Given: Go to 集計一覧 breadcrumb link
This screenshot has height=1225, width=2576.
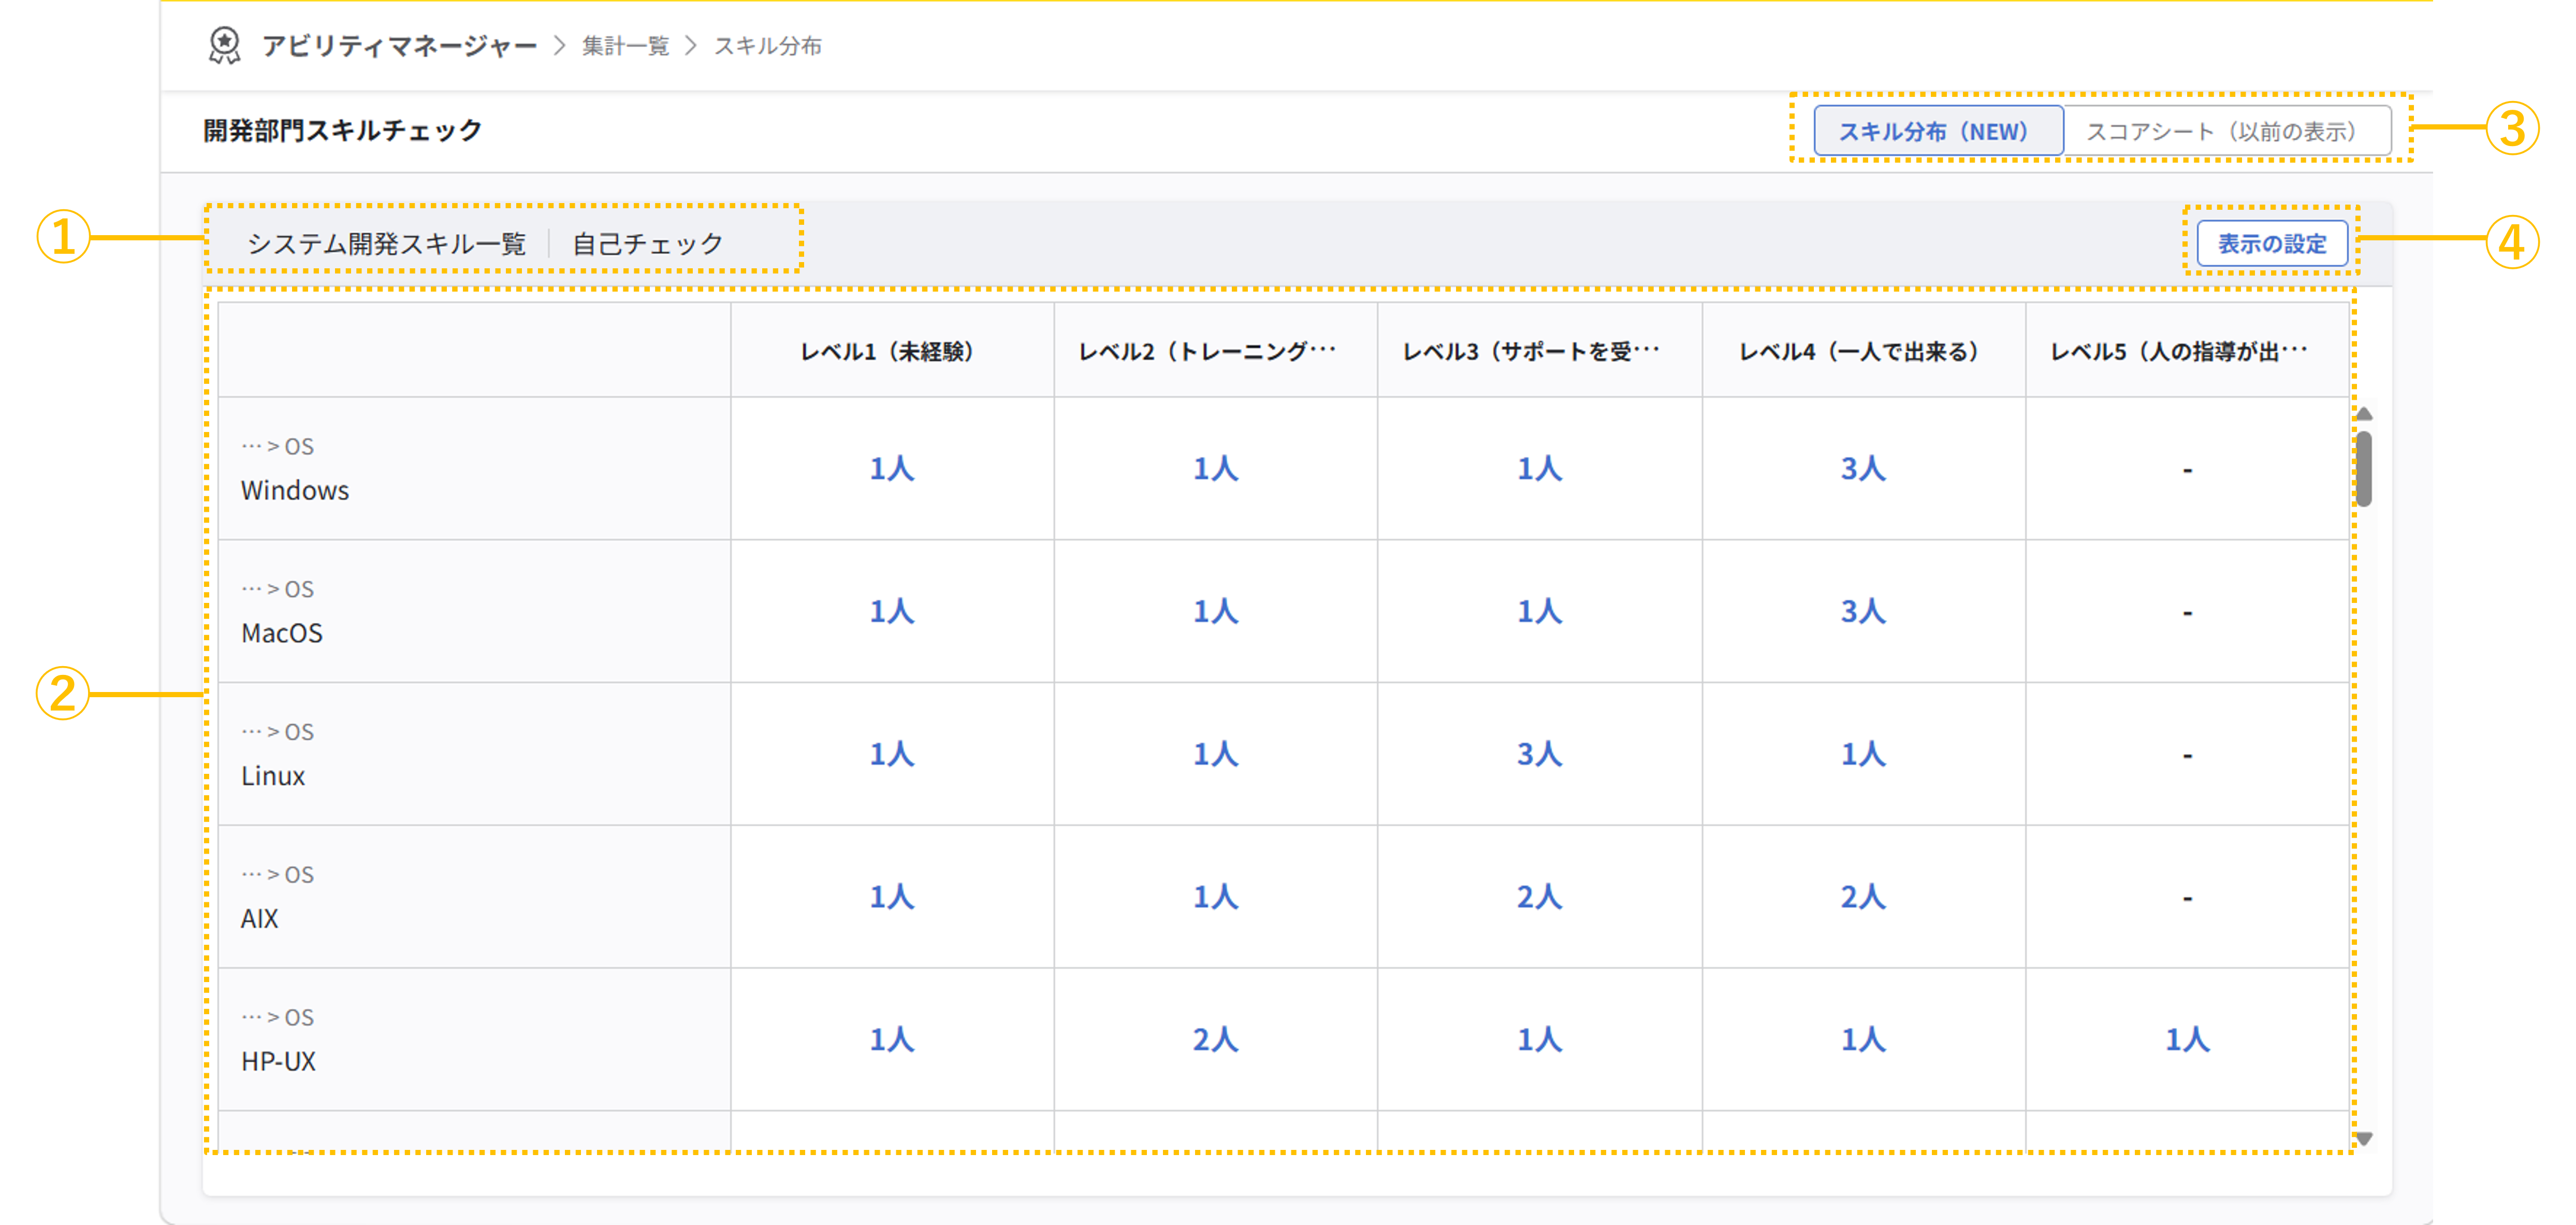Looking at the screenshot, I should tap(626, 46).
